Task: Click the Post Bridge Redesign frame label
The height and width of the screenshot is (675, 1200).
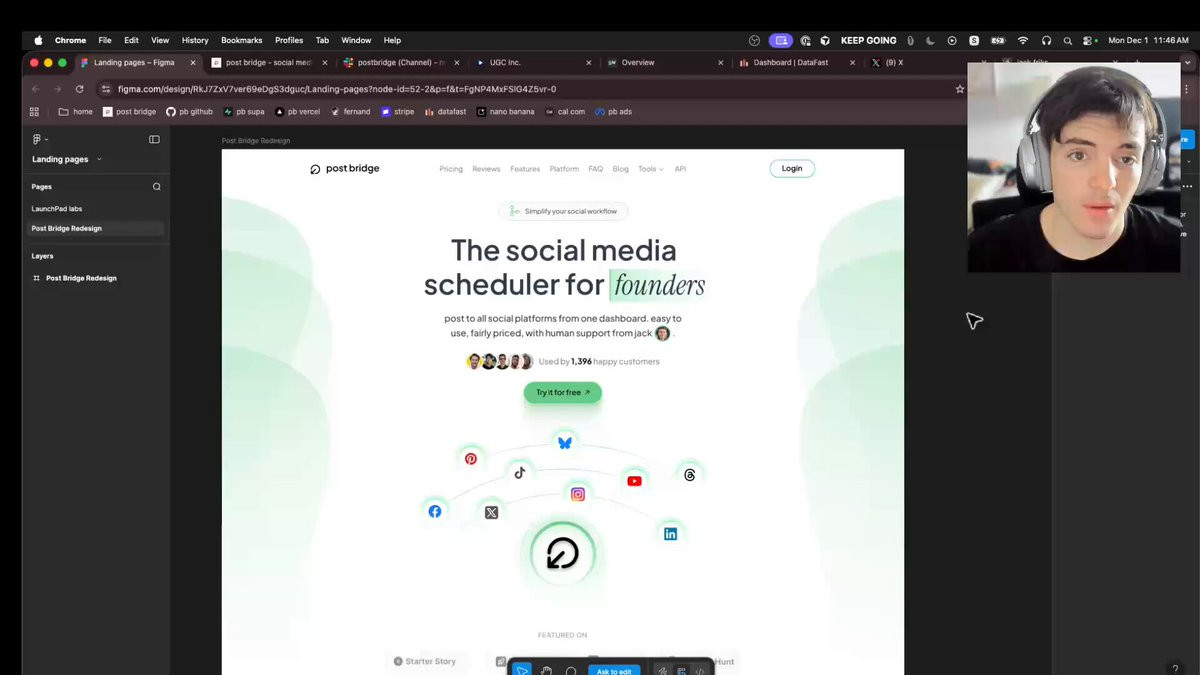Action: pos(256,141)
